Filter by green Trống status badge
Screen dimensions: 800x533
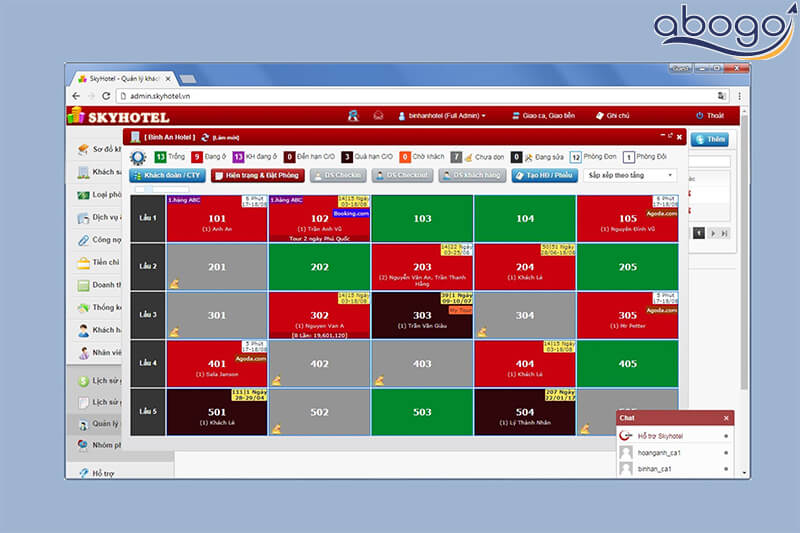click(x=160, y=157)
